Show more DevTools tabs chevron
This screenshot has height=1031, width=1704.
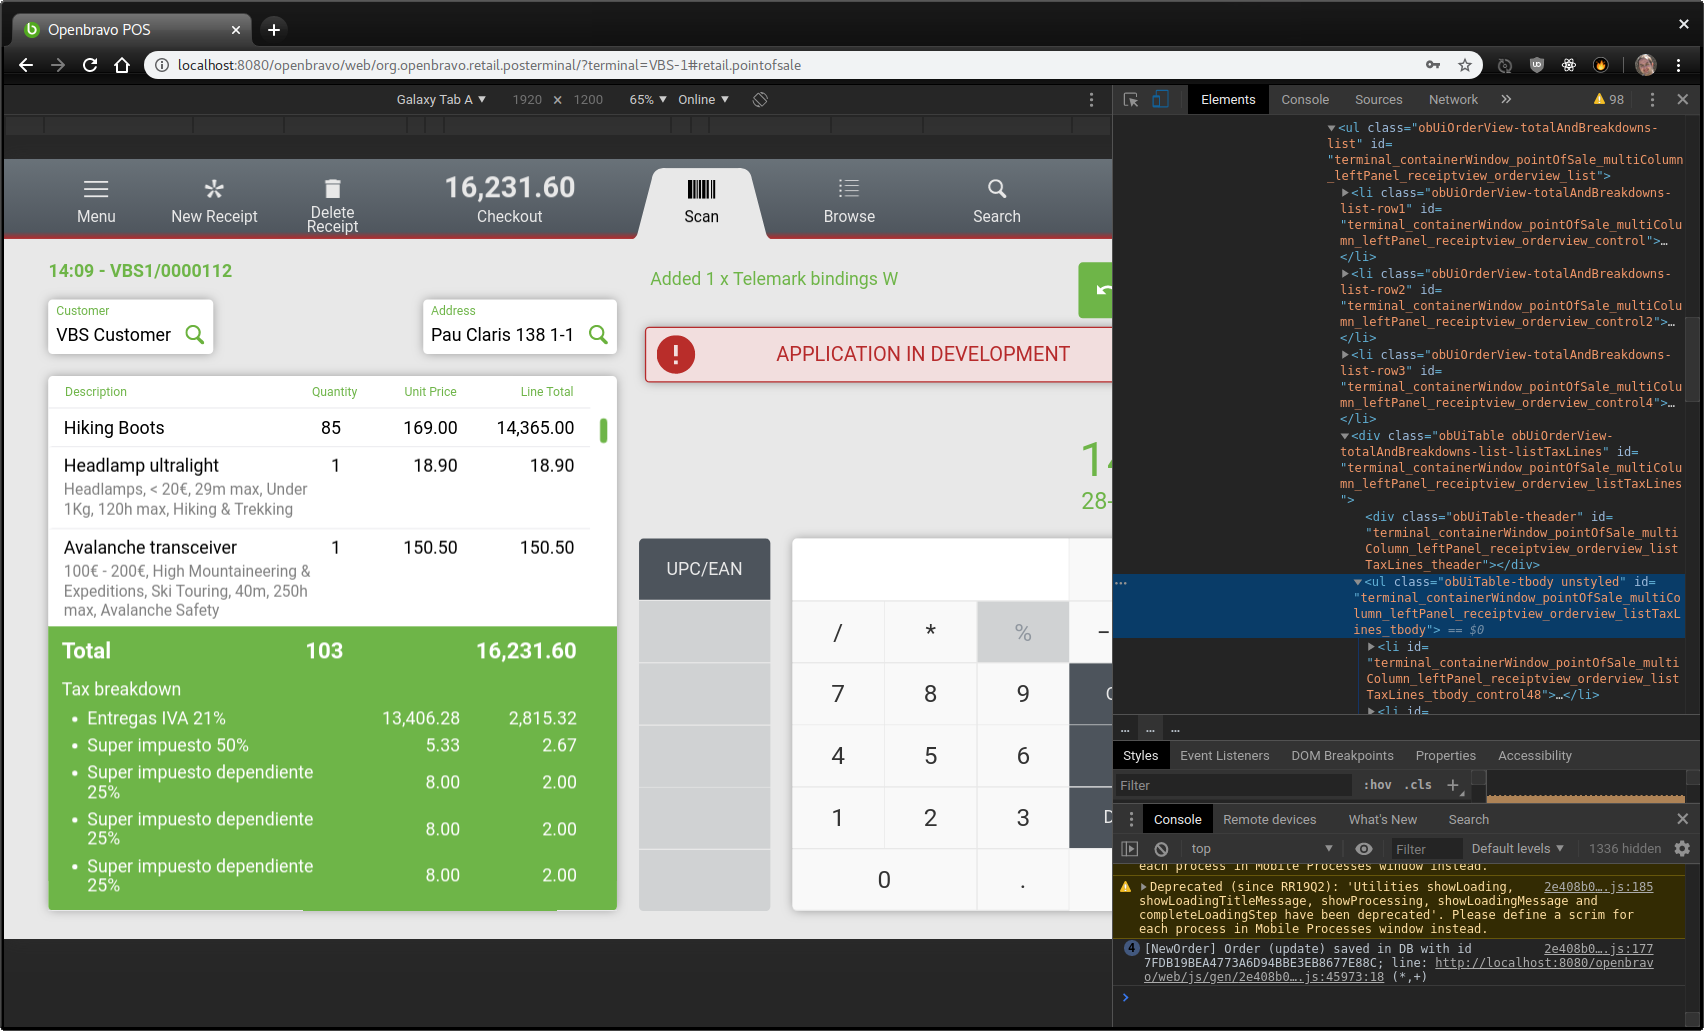tap(1506, 99)
